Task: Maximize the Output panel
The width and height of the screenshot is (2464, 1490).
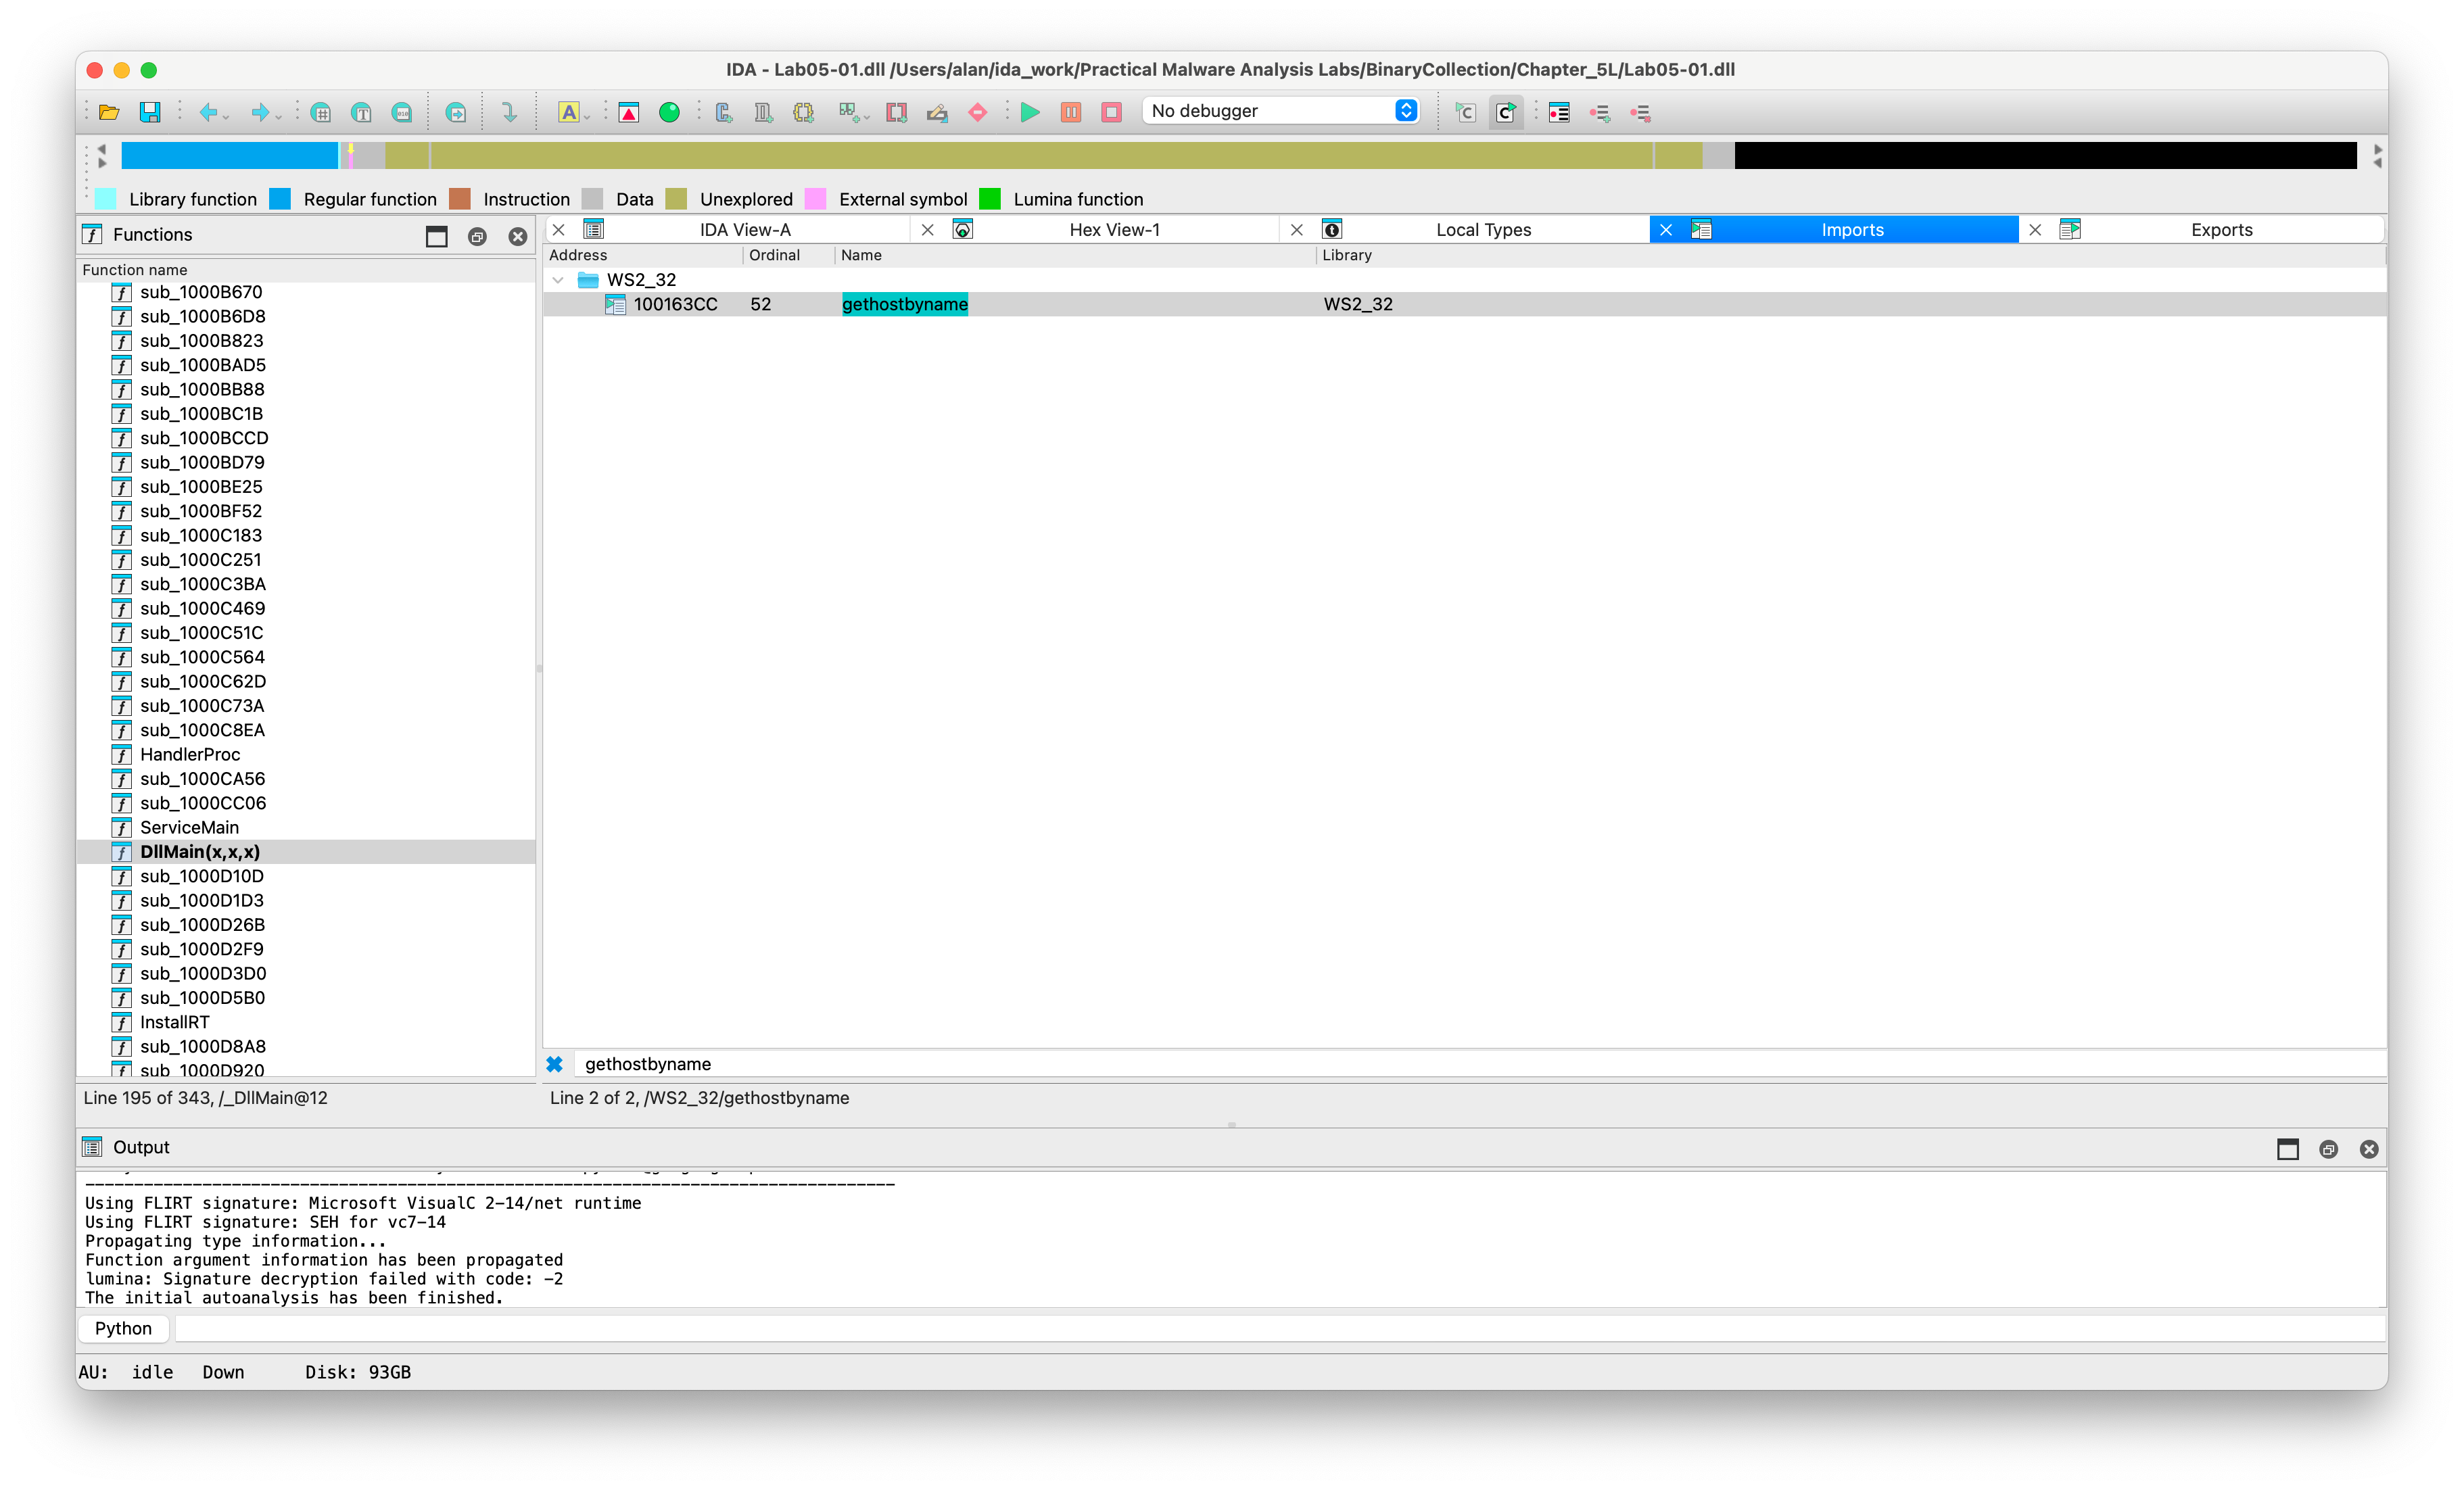Action: click(2288, 1149)
